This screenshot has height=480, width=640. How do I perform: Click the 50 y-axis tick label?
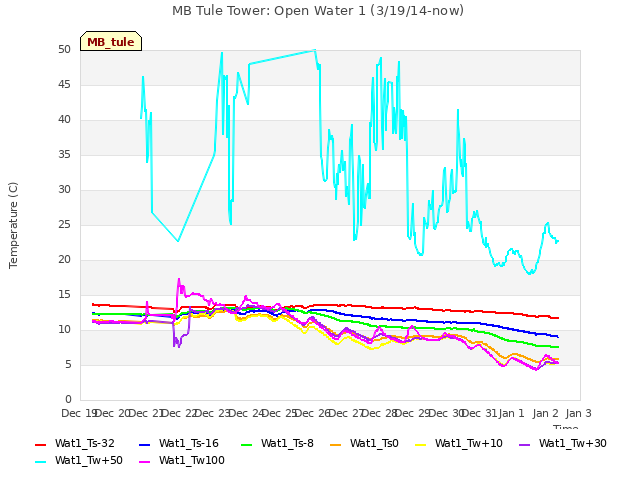point(64,50)
